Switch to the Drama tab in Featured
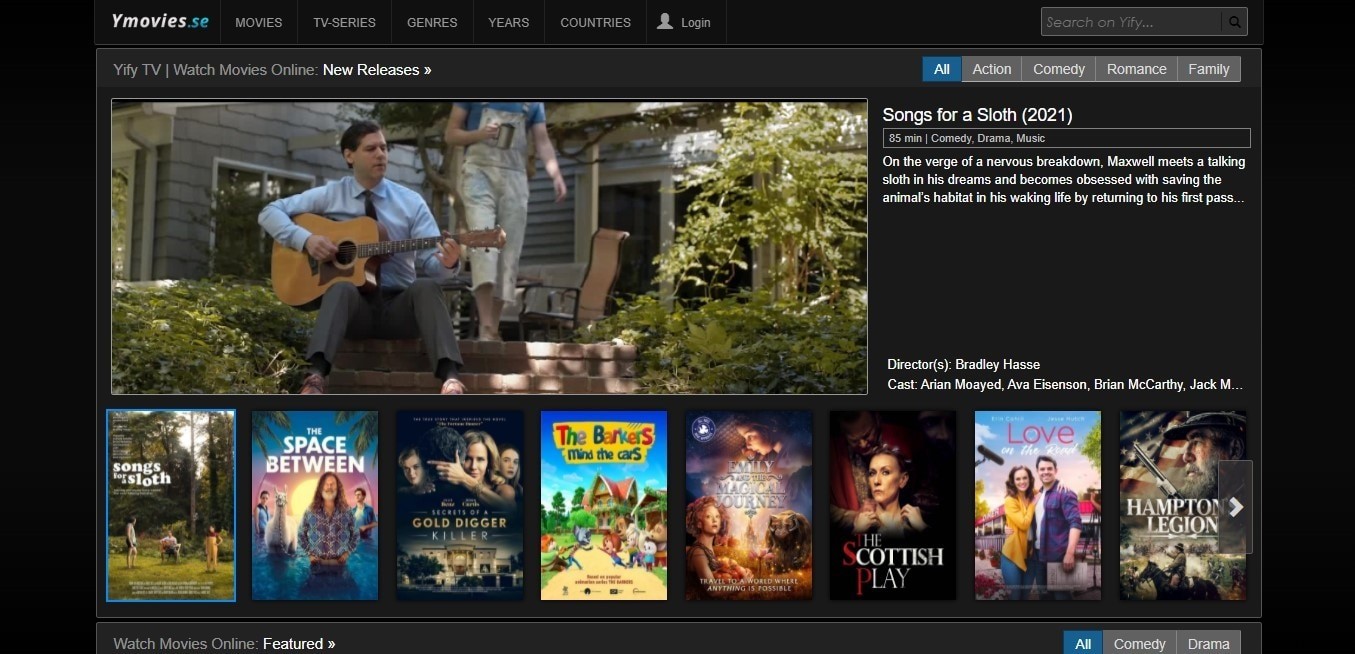Image resolution: width=1355 pixels, height=654 pixels. click(1208, 644)
